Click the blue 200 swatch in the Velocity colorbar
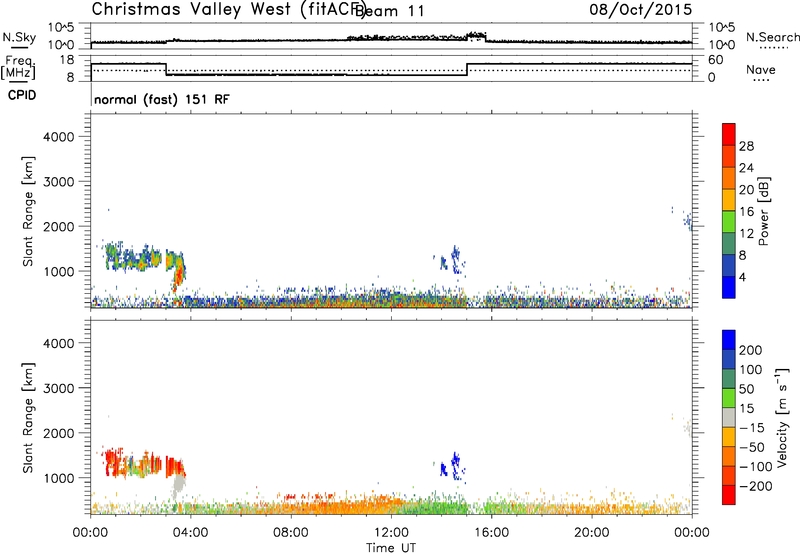The image size is (800, 554). tap(729, 340)
